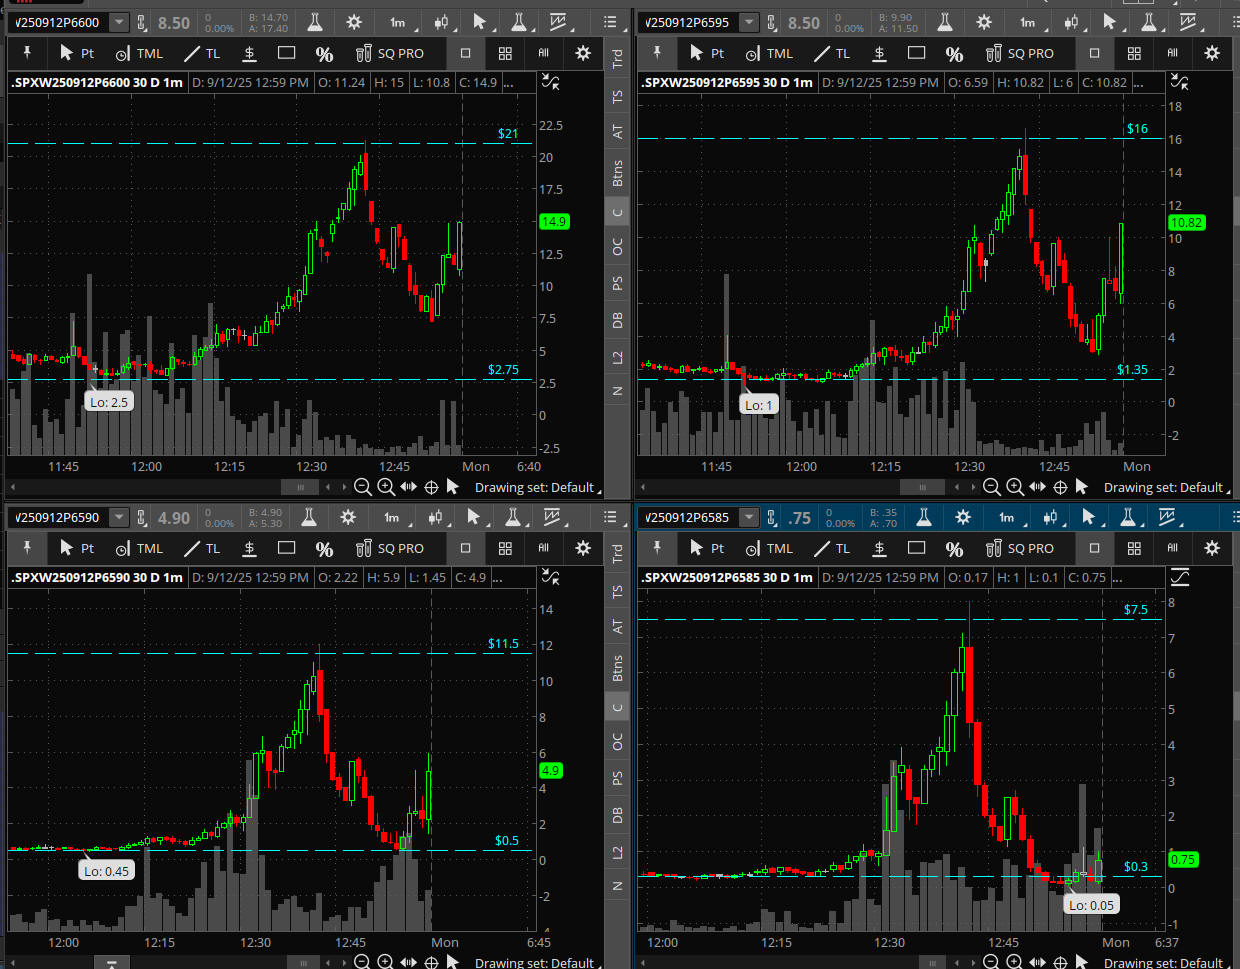Click the SQ PRO button in the P6590 chart
Screen dimensions: 1240x969
pos(390,548)
